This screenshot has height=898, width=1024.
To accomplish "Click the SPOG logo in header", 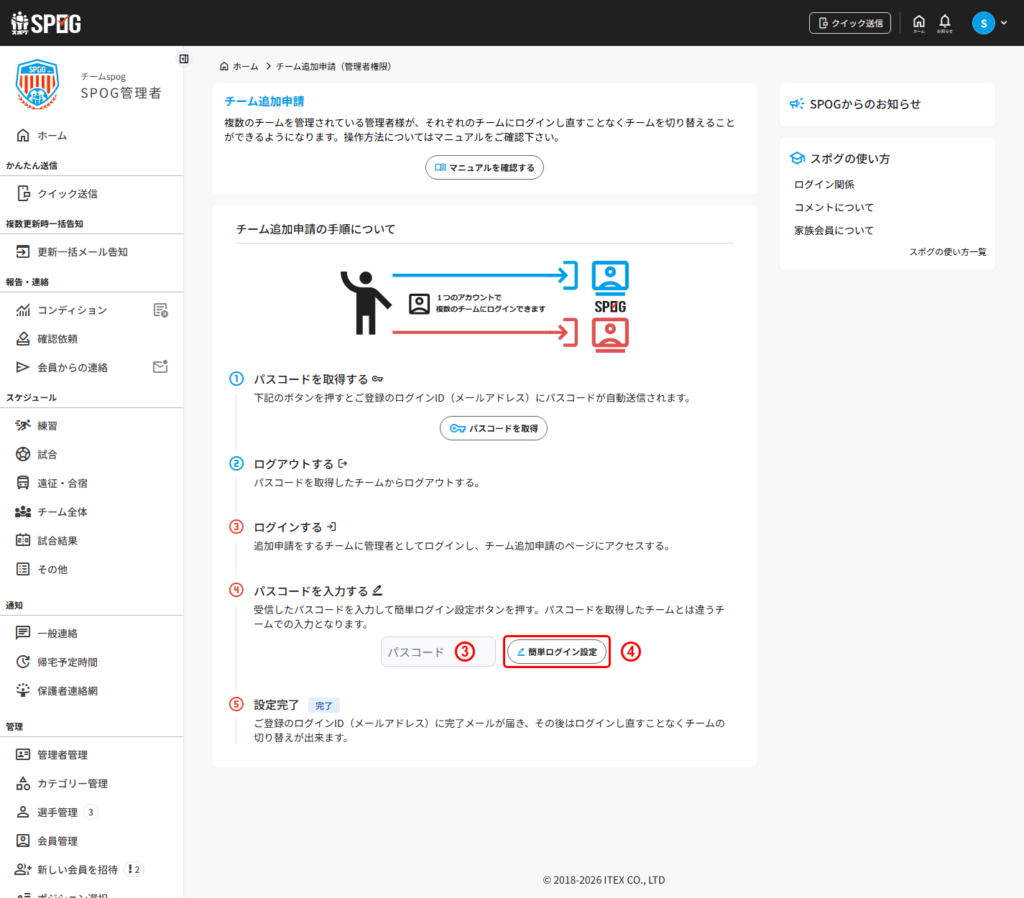I will pos(46,24).
